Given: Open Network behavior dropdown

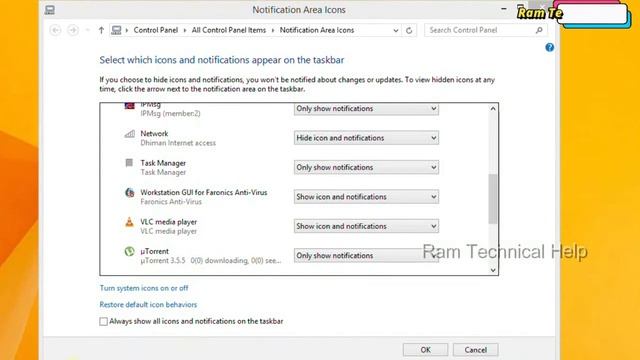Looking at the screenshot, I should pyautogui.click(x=366, y=138).
